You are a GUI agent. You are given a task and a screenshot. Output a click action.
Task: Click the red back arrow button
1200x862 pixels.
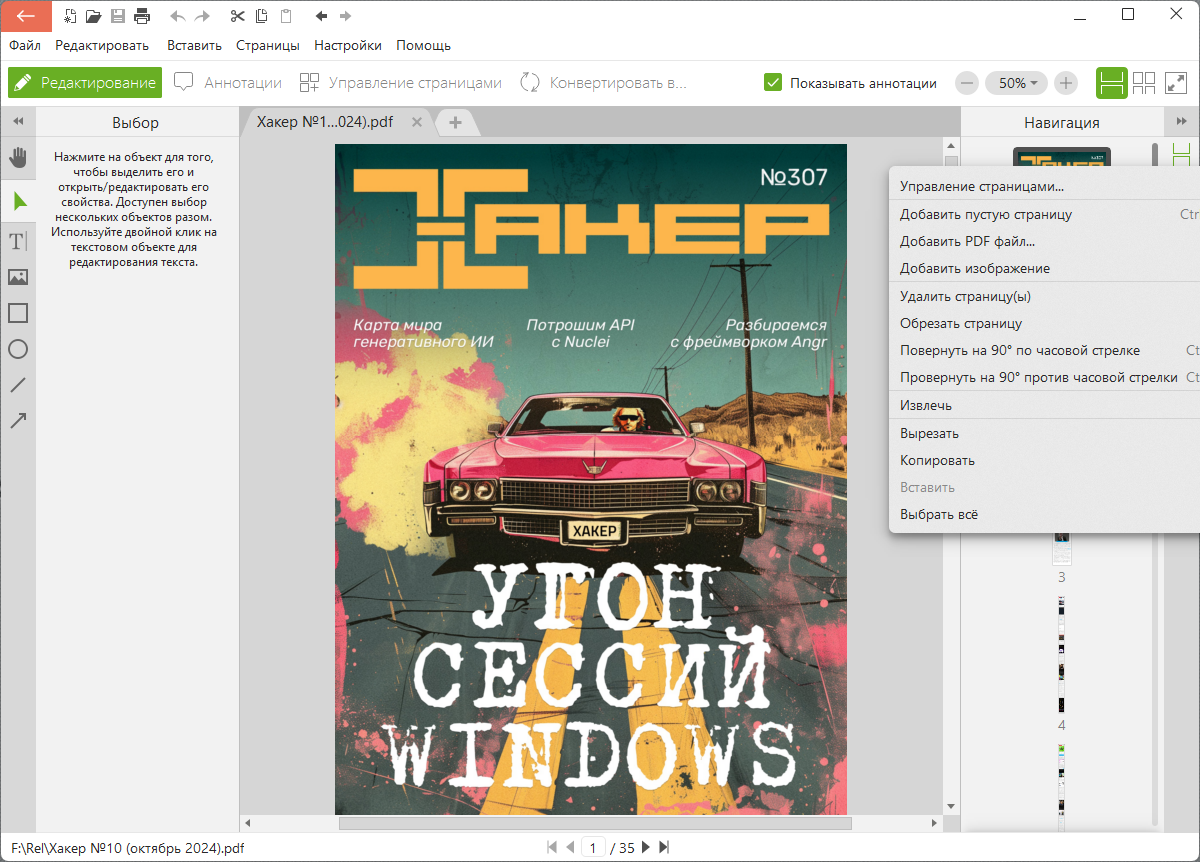point(26,15)
